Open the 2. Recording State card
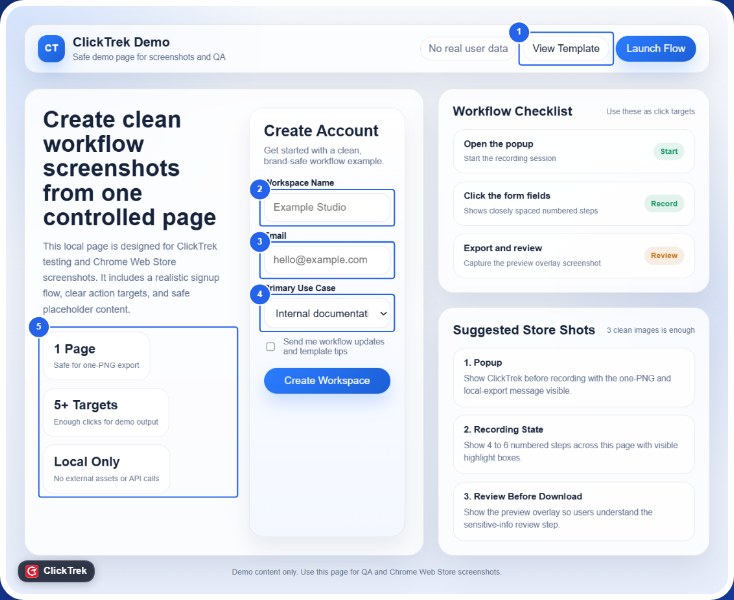The width and height of the screenshot is (734, 600). [573, 444]
